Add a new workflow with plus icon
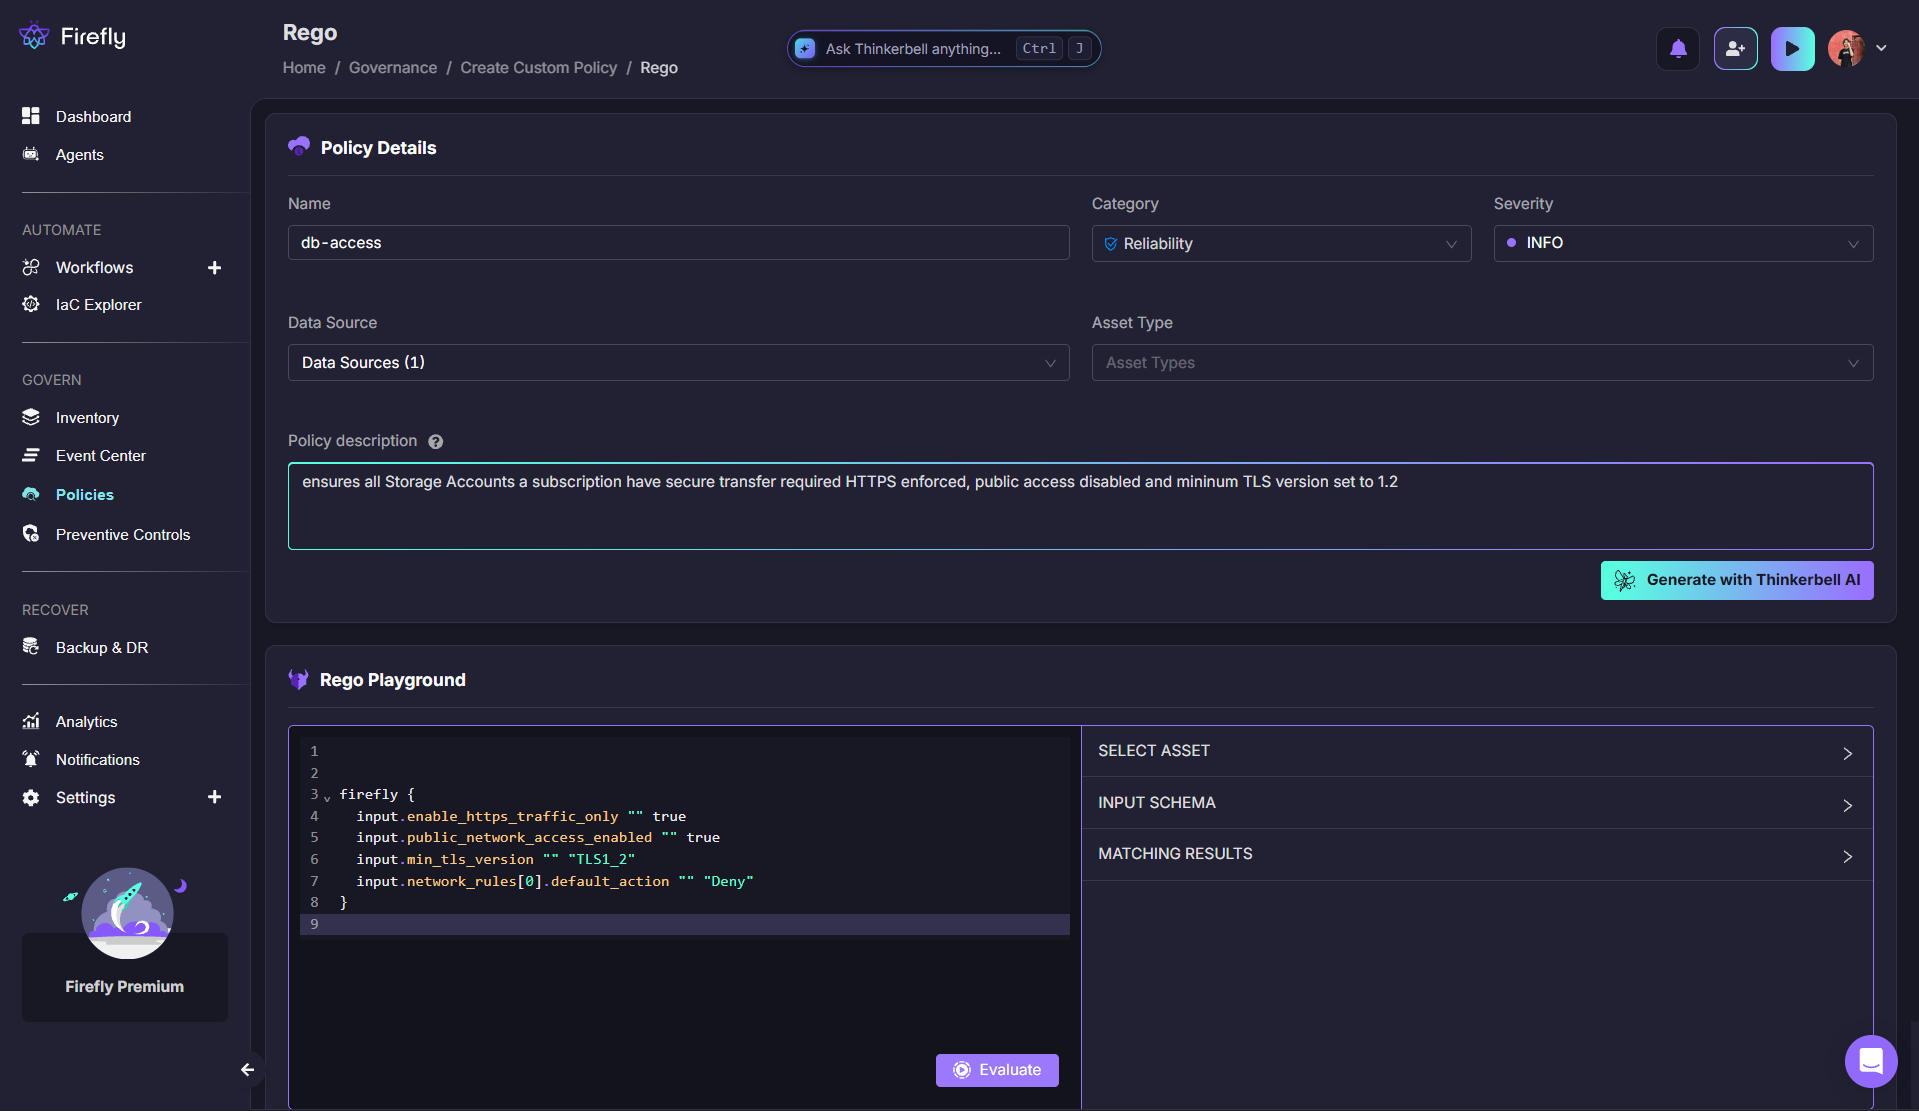1919x1111 pixels. pyautogui.click(x=214, y=267)
